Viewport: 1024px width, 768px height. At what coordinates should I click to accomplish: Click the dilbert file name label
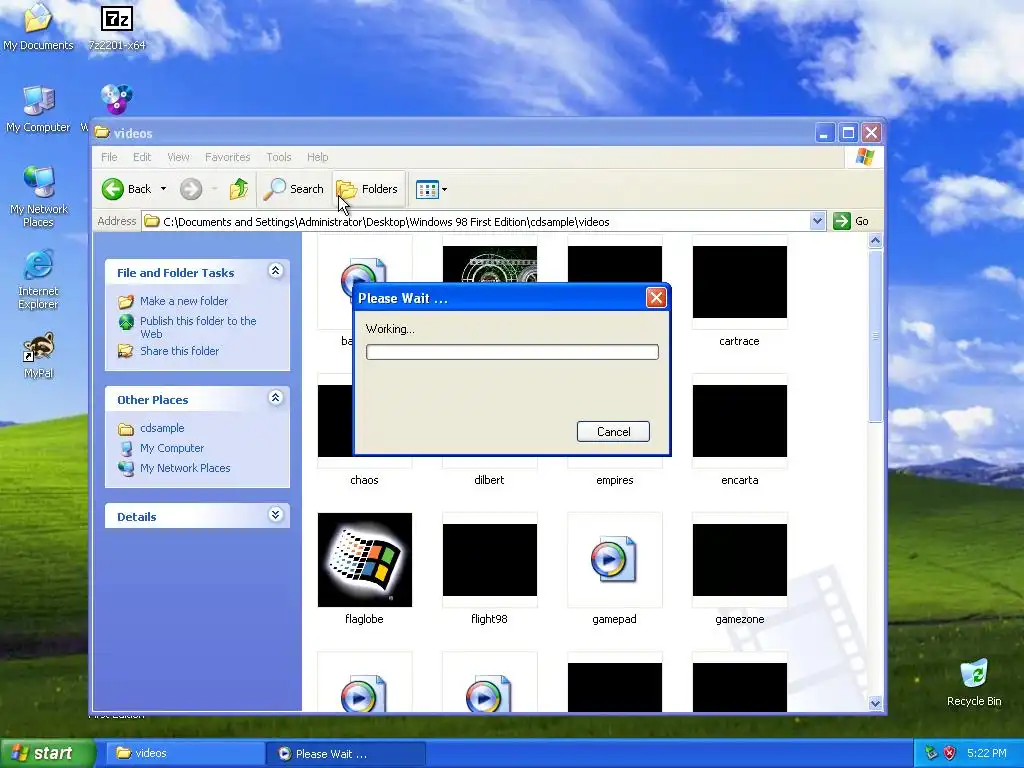click(x=489, y=480)
